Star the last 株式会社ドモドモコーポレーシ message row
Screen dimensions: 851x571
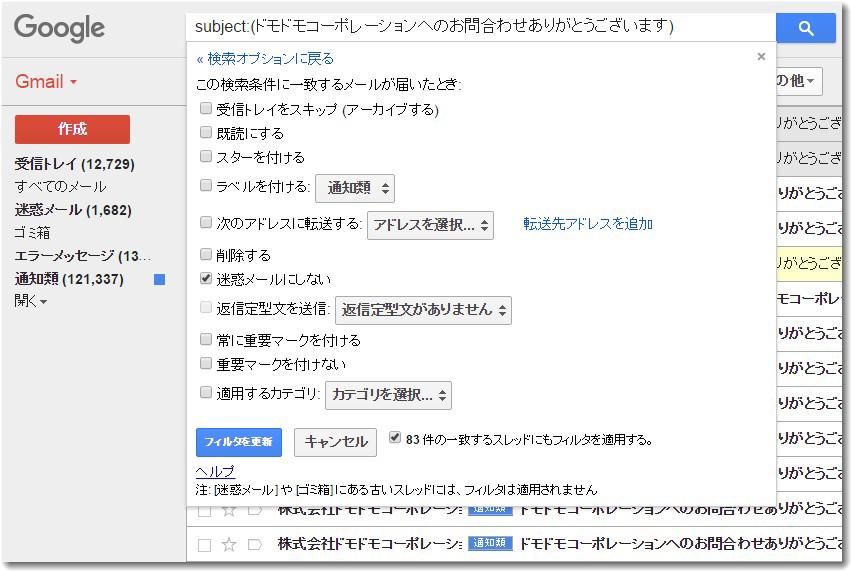pos(229,544)
